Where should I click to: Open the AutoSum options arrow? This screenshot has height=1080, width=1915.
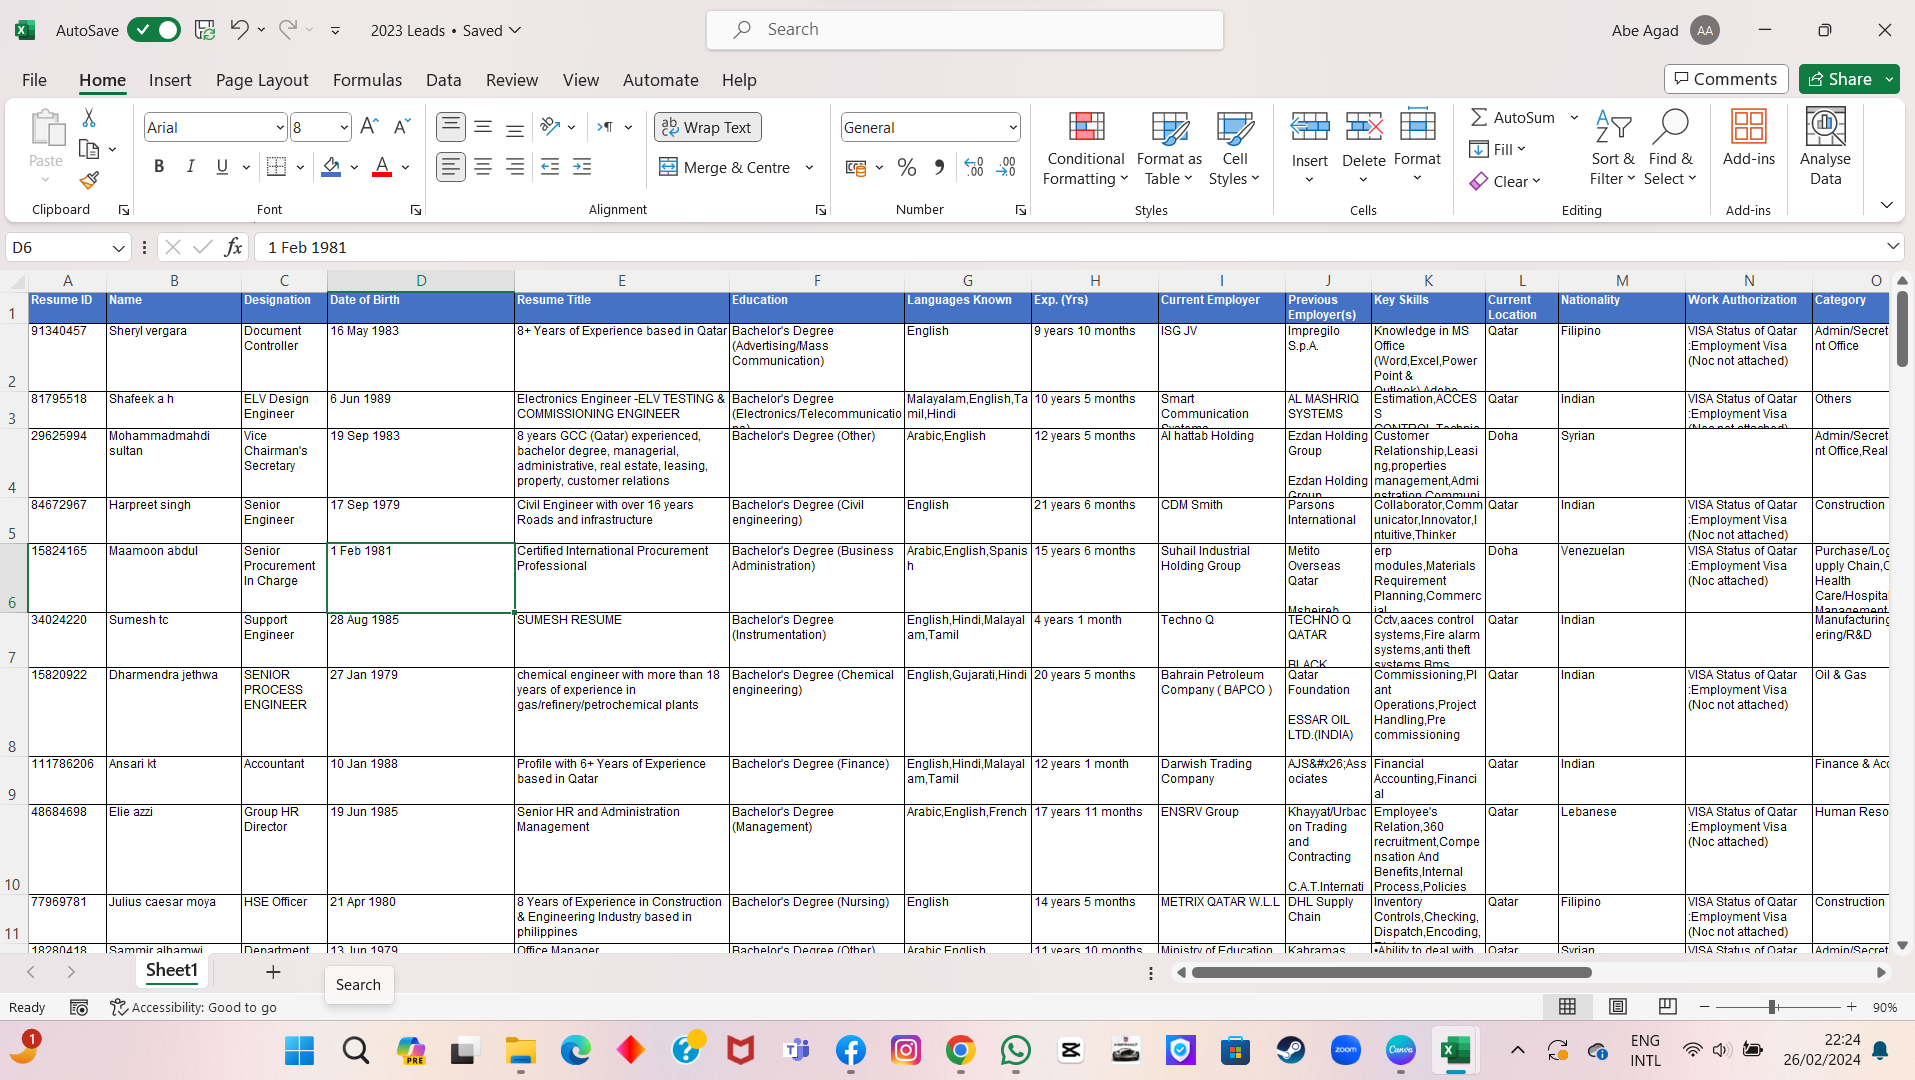coord(1574,117)
